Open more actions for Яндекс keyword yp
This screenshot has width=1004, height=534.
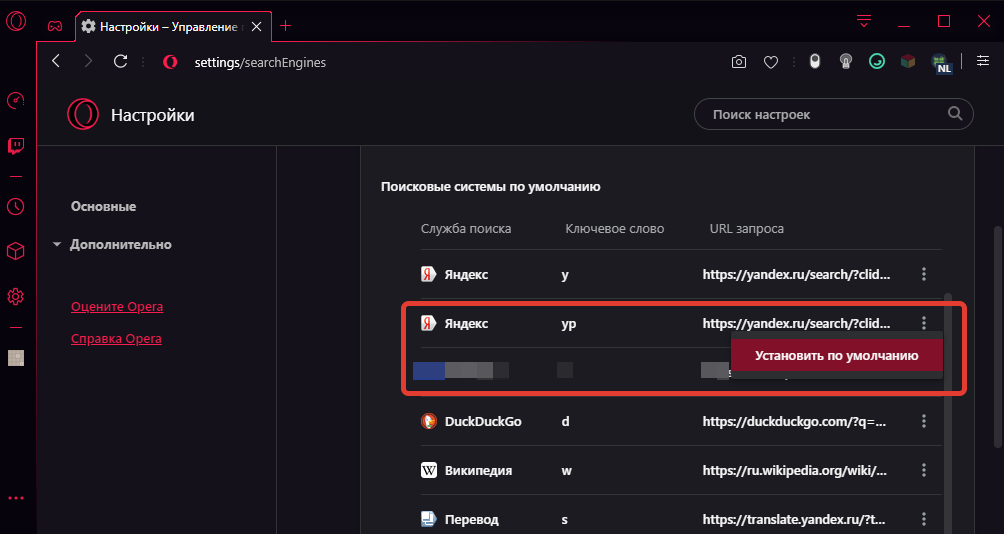coord(923,323)
